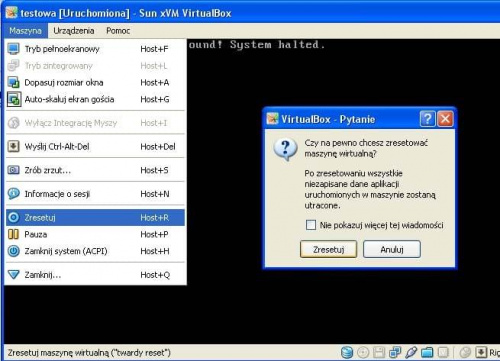500x361 pixels.
Task: Click the floppy drive status icon
Action: [379, 352]
